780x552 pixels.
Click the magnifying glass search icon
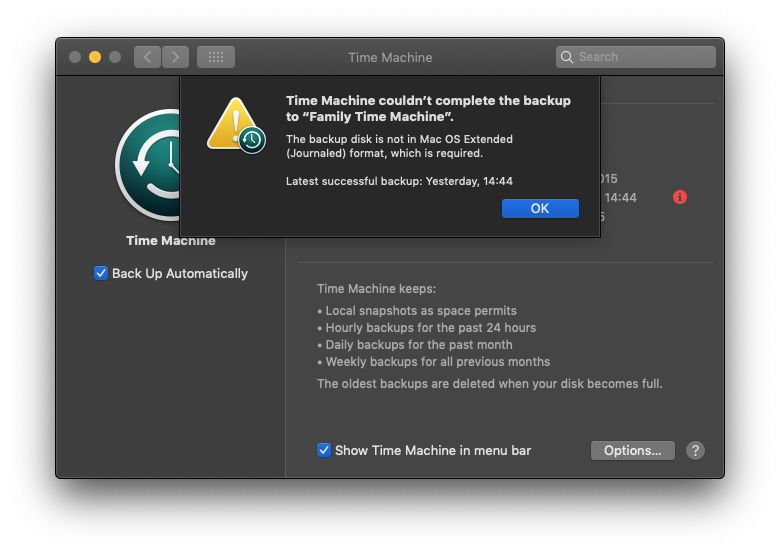[567, 57]
